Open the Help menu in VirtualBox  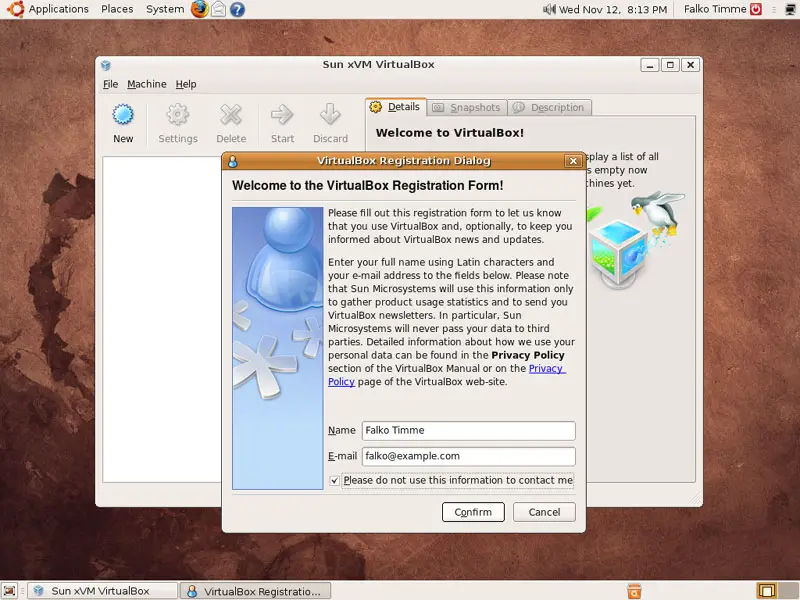186,84
